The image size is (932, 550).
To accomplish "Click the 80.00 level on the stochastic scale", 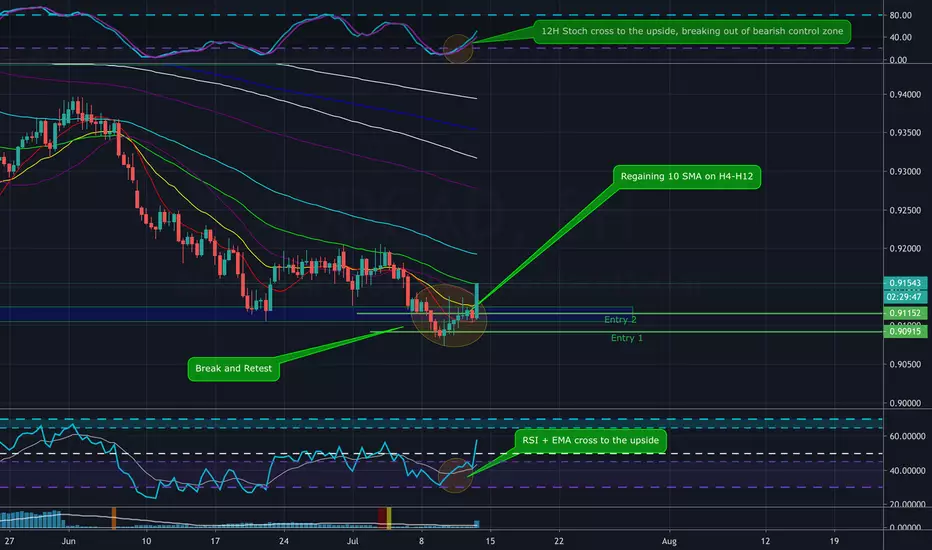I will [x=900, y=15].
